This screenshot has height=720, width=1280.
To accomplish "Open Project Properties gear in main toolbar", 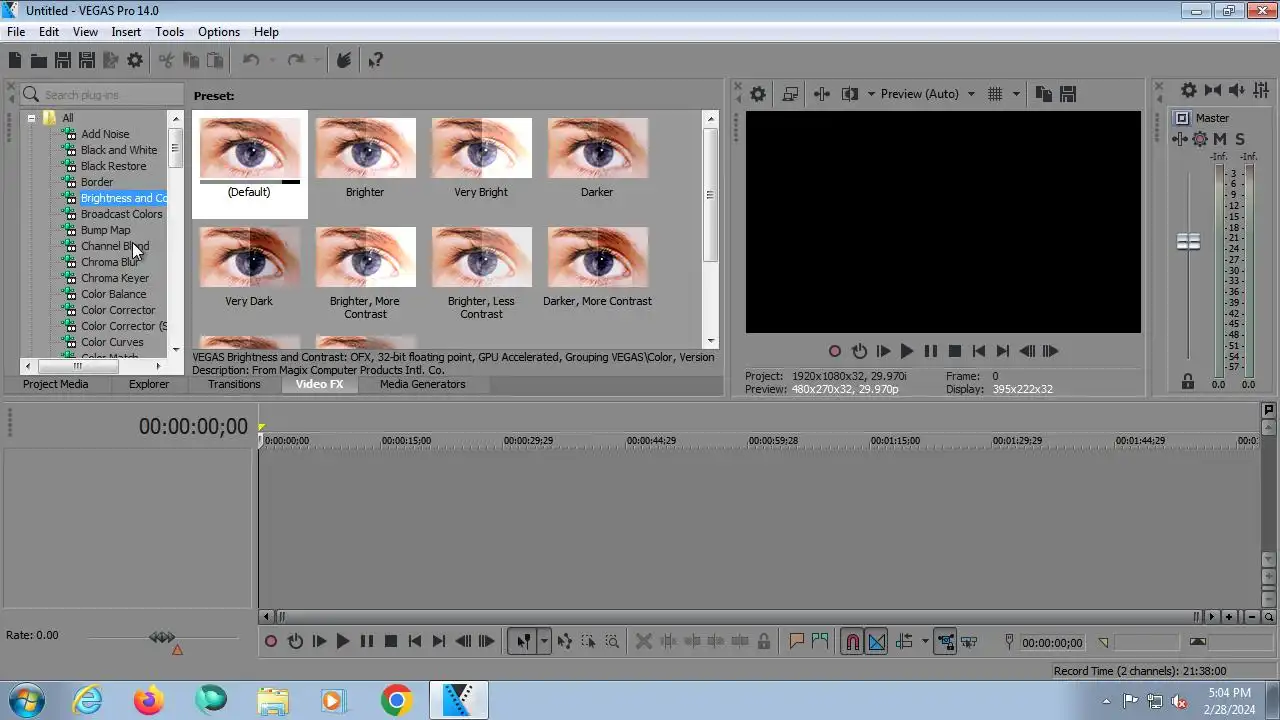I will (x=135, y=61).
